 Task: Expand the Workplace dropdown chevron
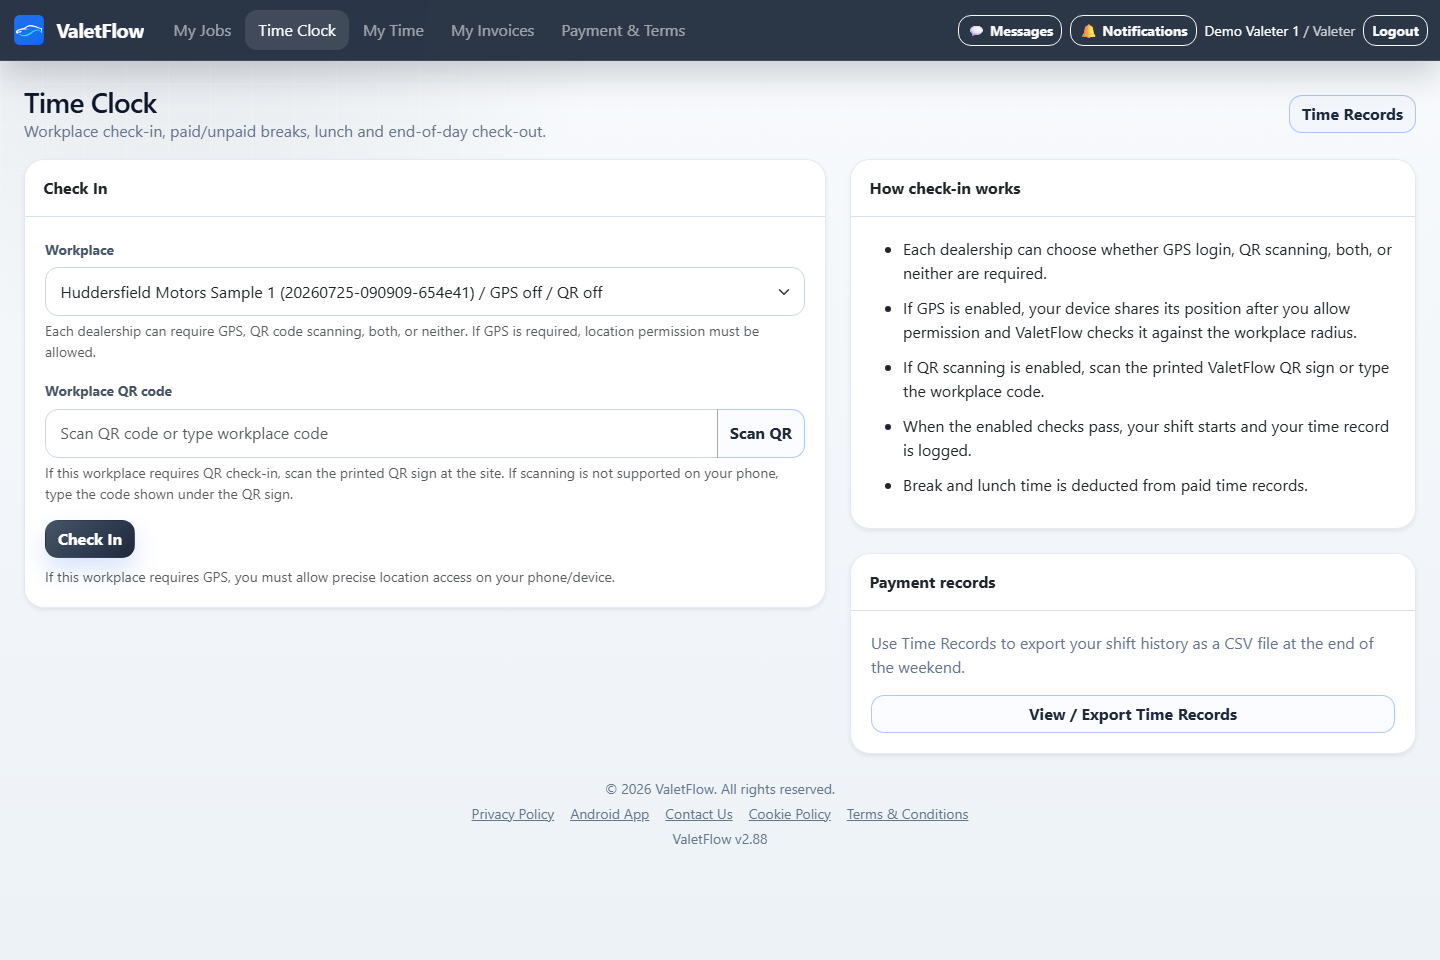[784, 292]
